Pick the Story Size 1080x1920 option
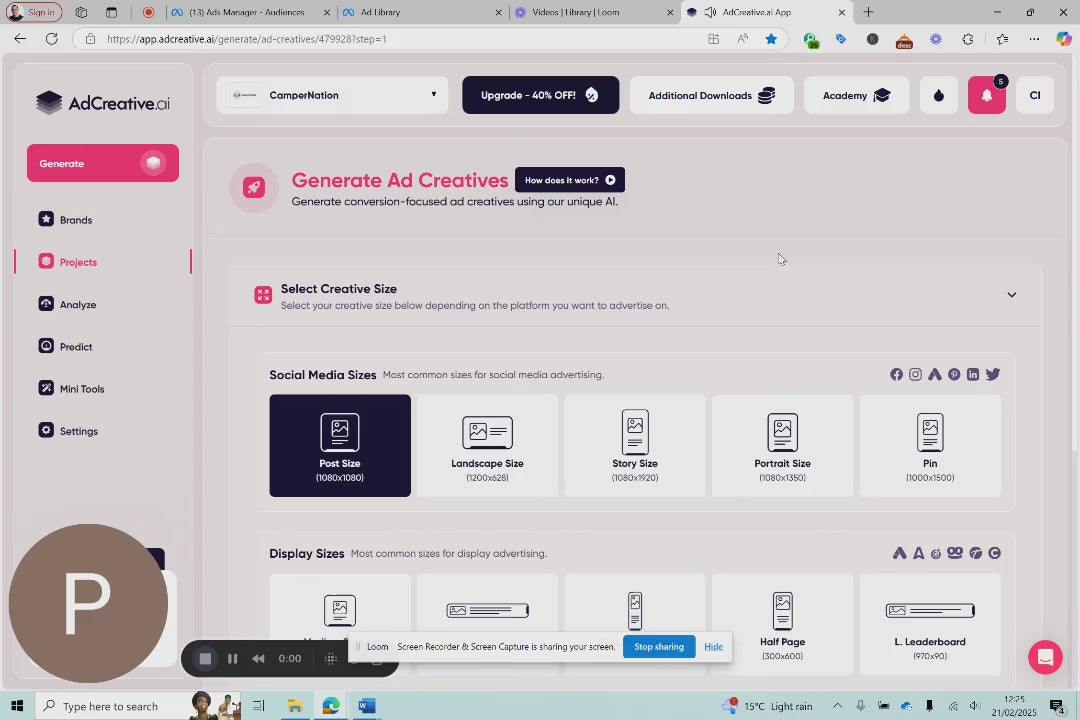The width and height of the screenshot is (1080, 720). coord(635,445)
